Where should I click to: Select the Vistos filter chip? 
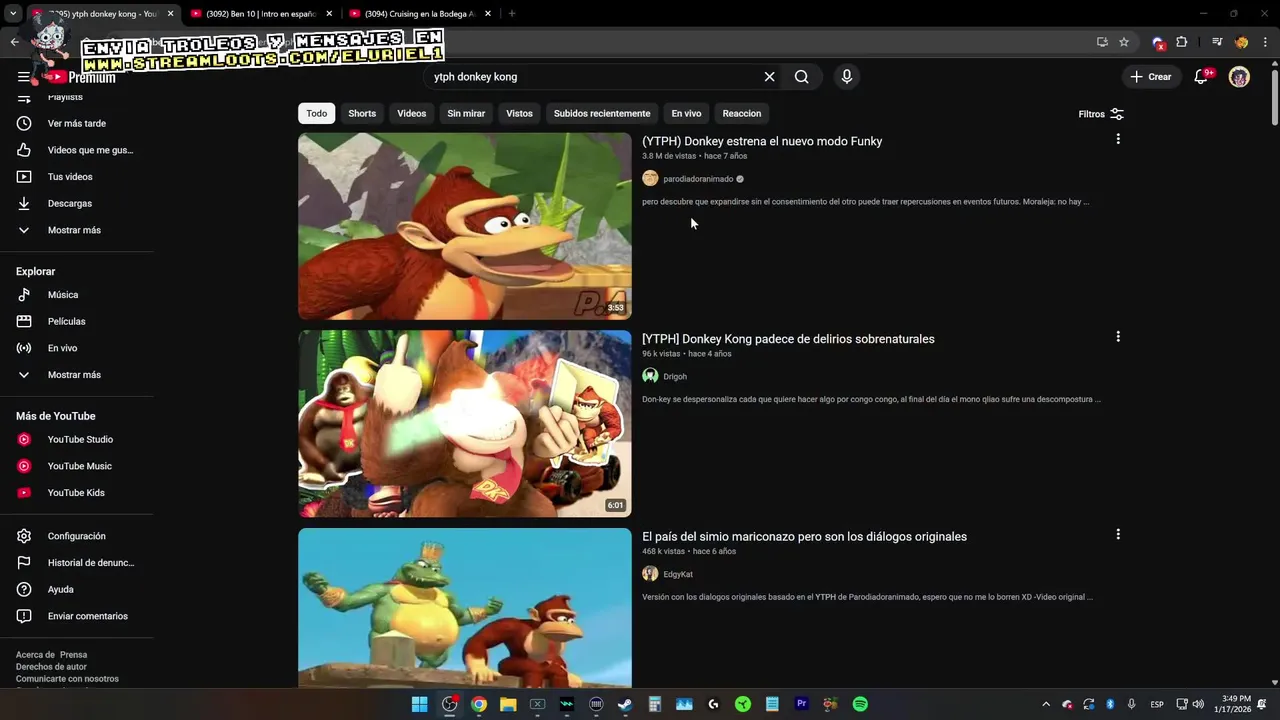(x=520, y=114)
